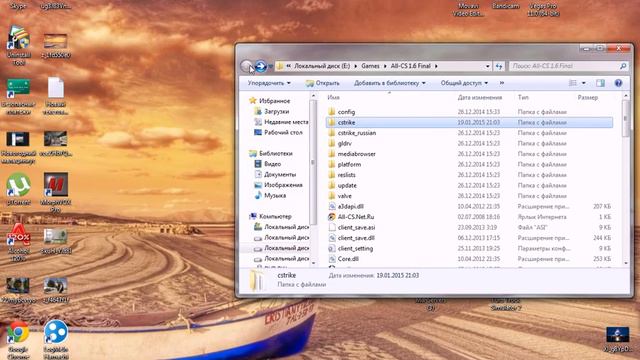Open the 'Музыка' library
The width and height of the screenshot is (640, 360).
tap(275, 196)
